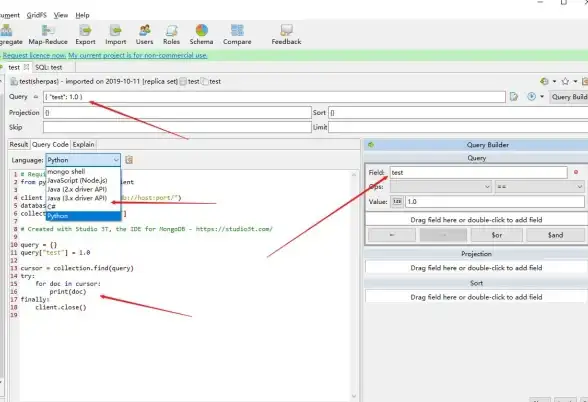This screenshot has width=588, height=402.
Task: Click the value type icon next to Value
Action: tap(397, 201)
